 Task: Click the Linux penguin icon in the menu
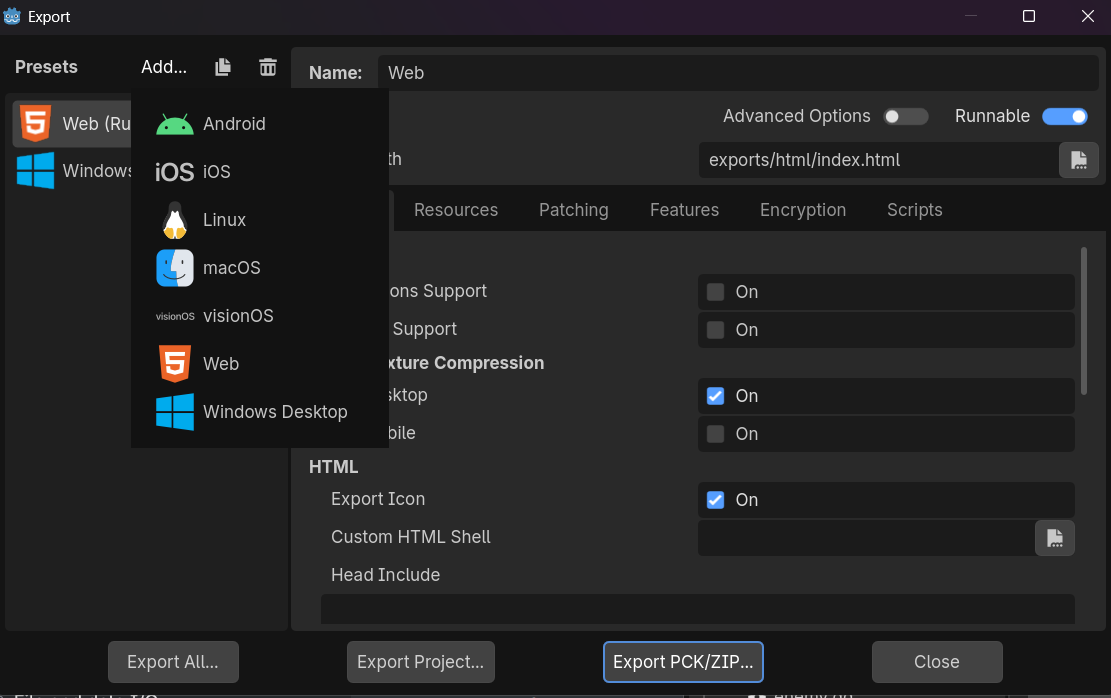pyautogui.click(x=174, y=220)
